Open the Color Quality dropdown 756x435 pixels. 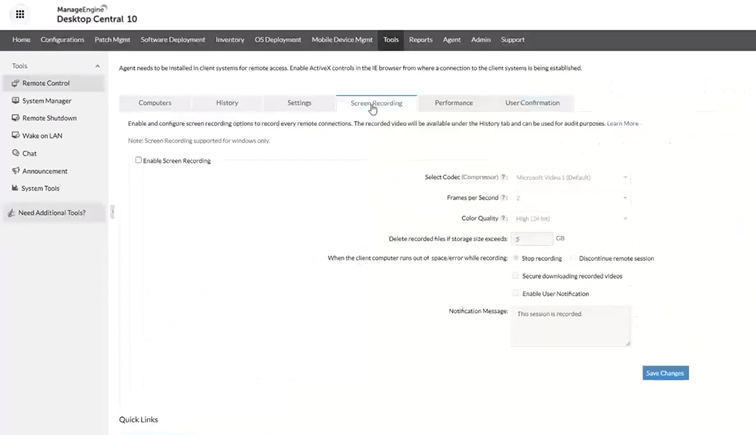pyautogui.click(x=571, y=218)
